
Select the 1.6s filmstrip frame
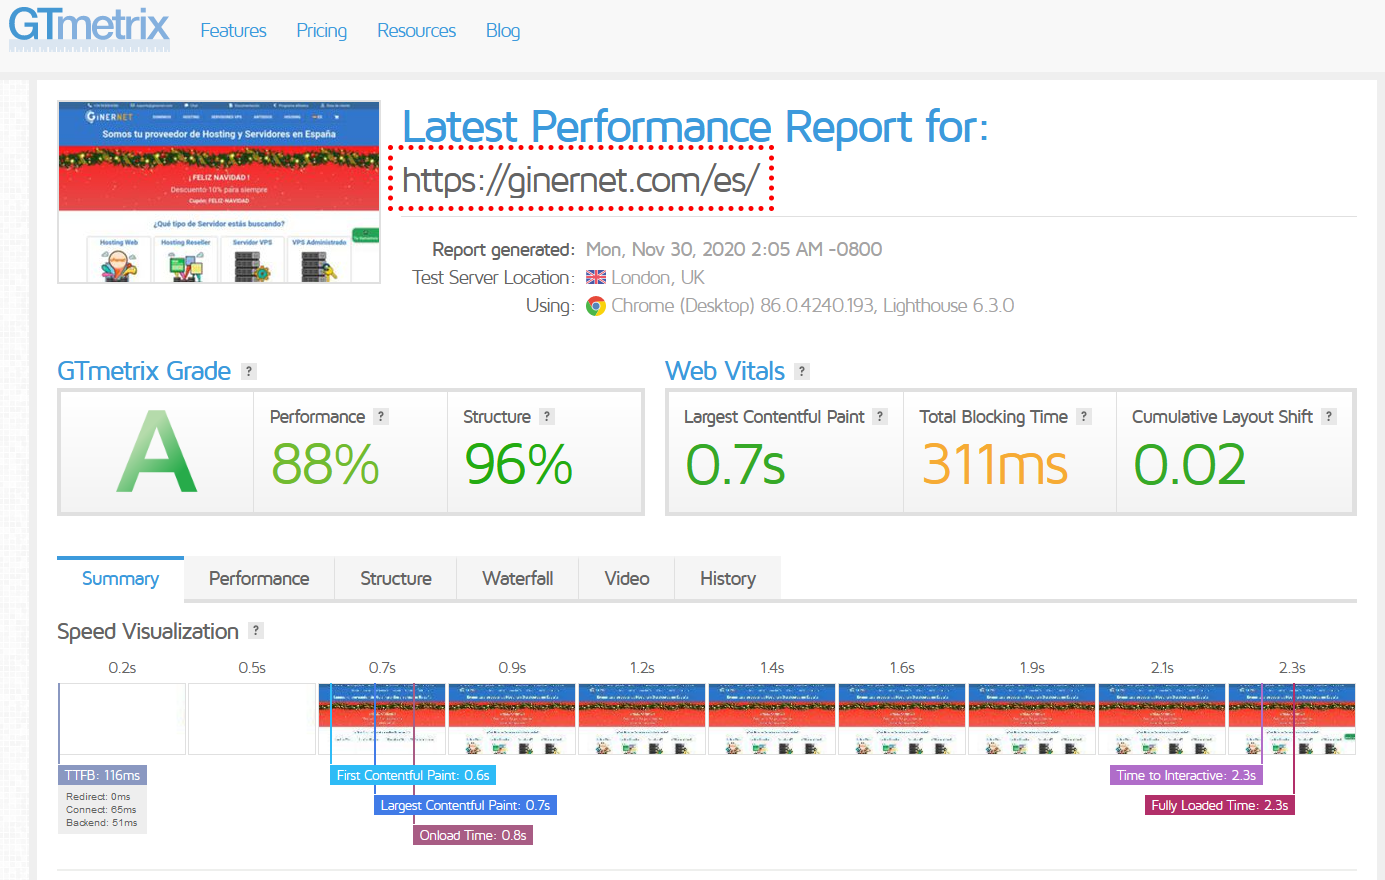[902, 719]
